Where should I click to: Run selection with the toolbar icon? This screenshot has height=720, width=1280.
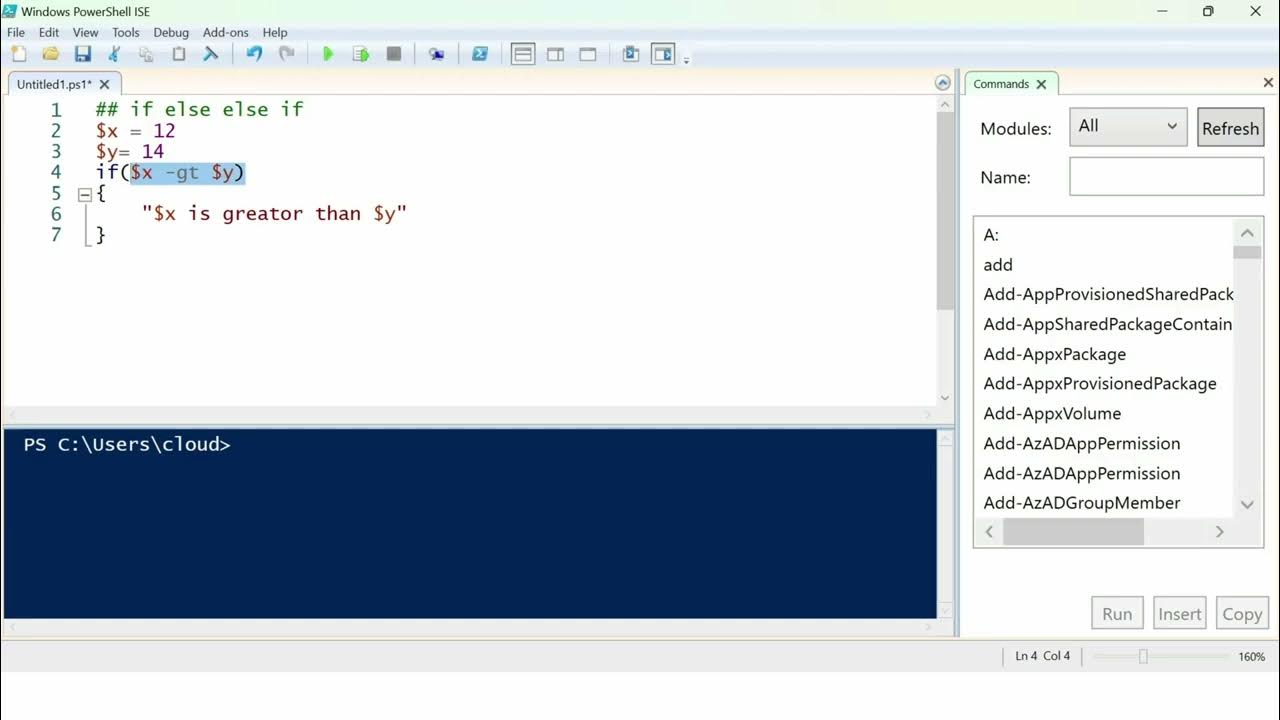point(361,54)
